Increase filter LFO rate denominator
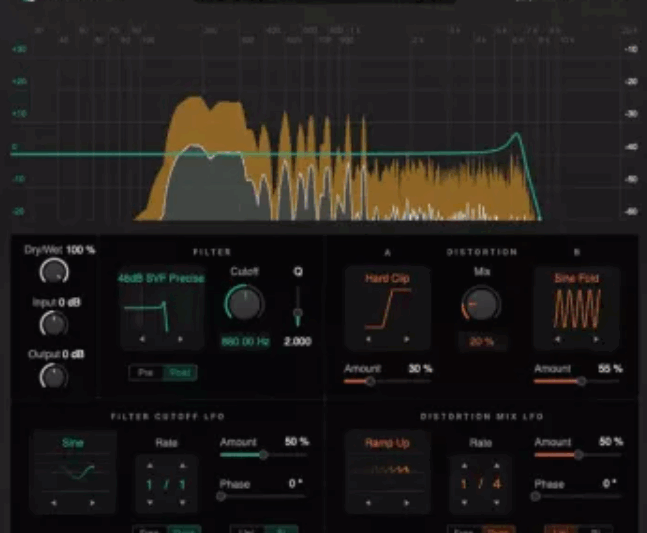The image size is (647, 533). (x=182, y=466)
